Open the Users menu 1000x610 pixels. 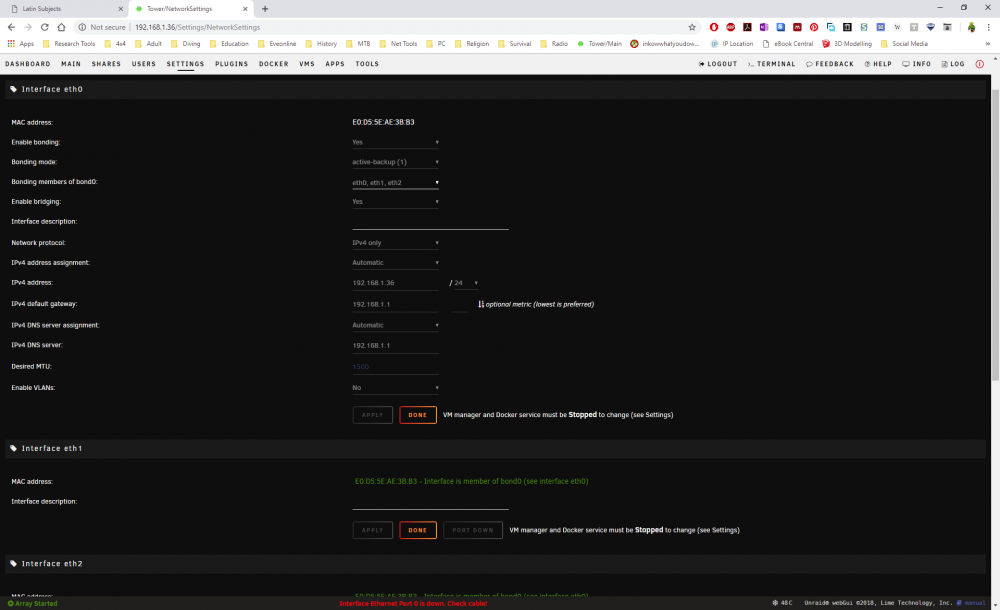point(143,64)
